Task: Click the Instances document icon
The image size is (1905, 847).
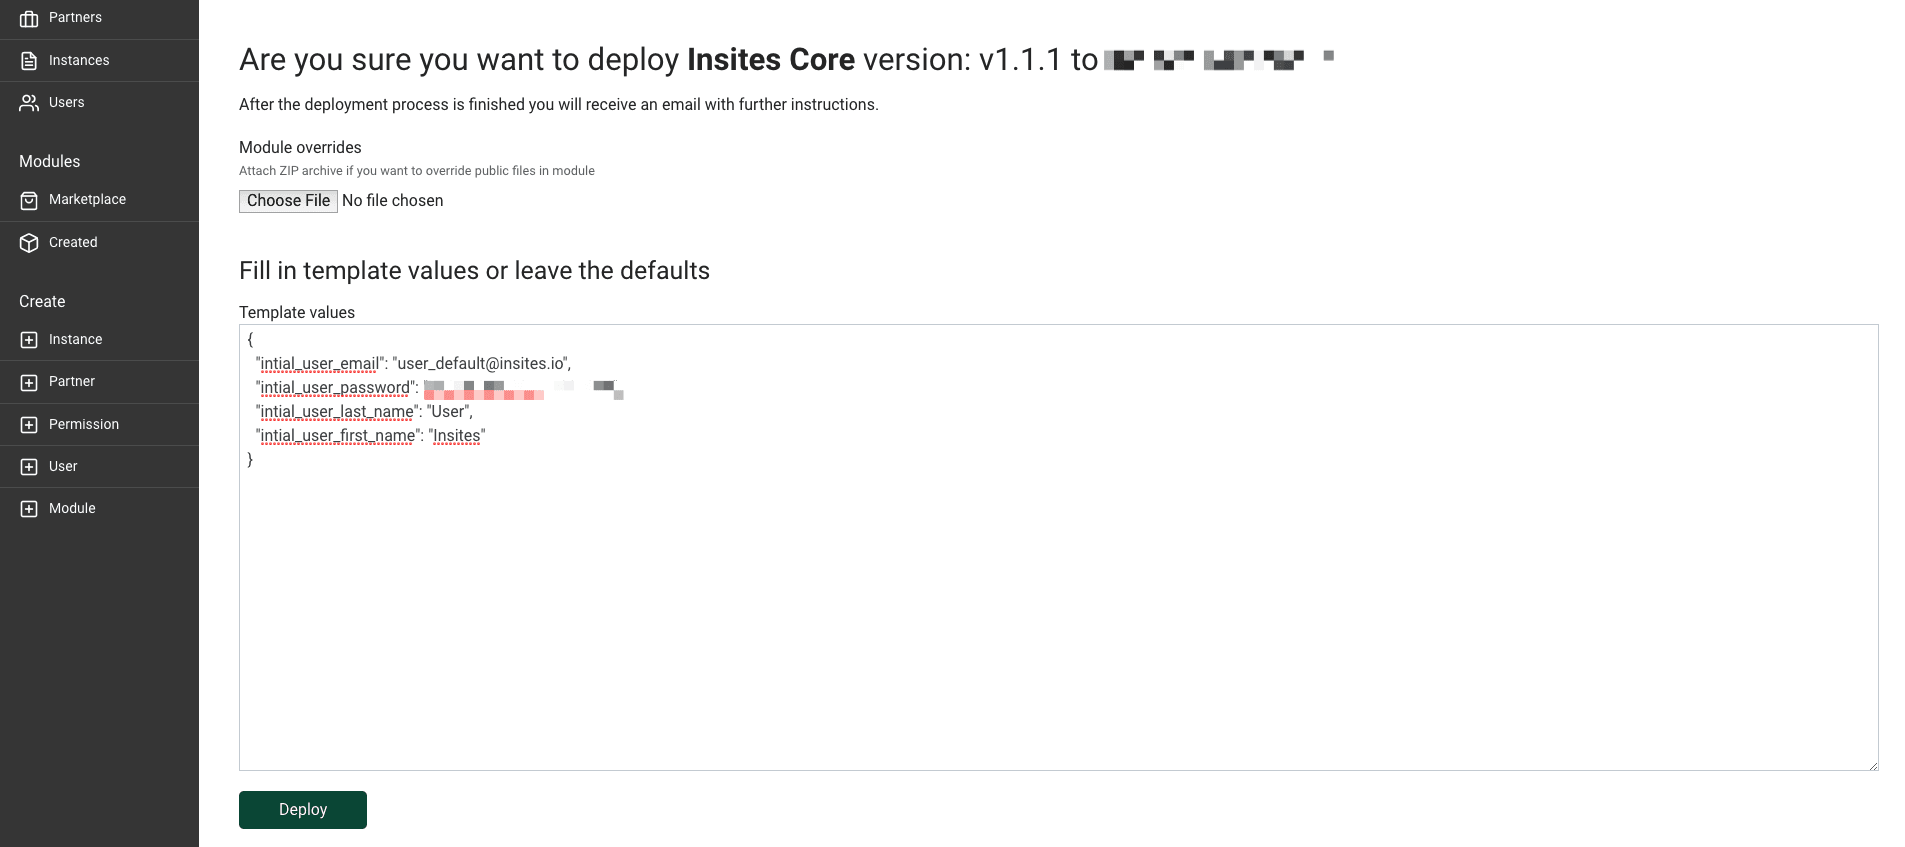Action: coord(29,61)
